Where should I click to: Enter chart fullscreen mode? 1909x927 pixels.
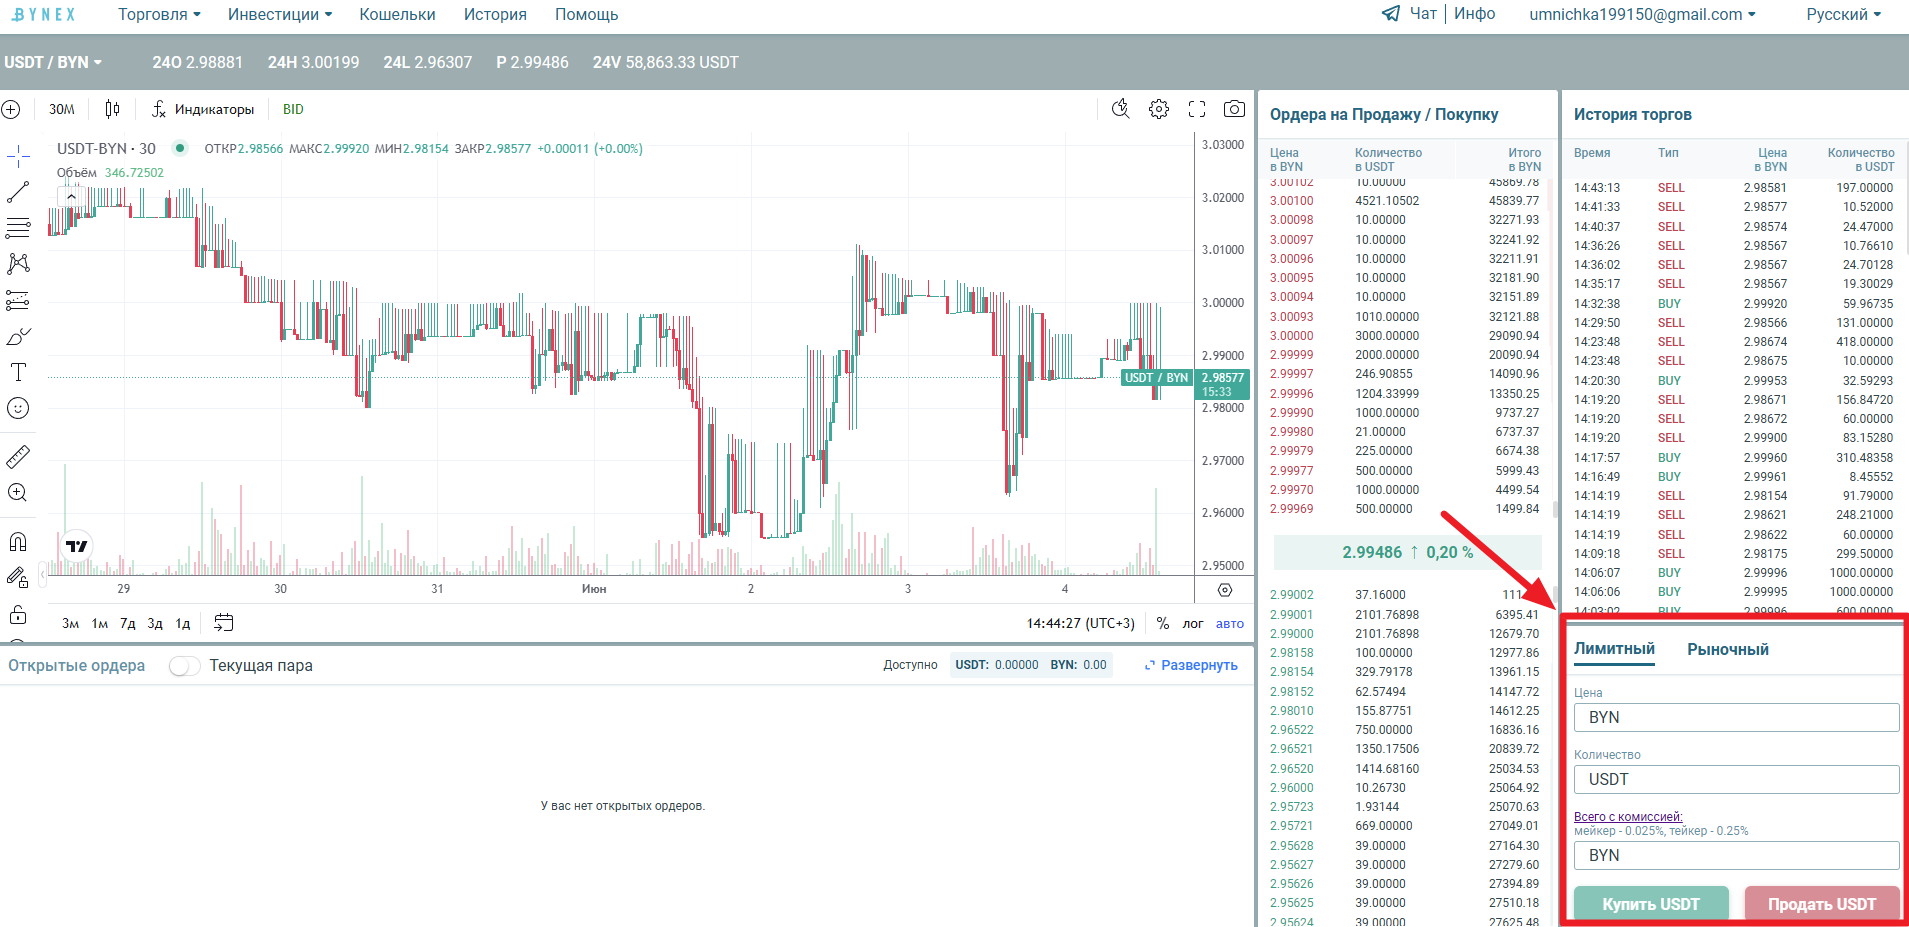click(x=1197, y=109)
